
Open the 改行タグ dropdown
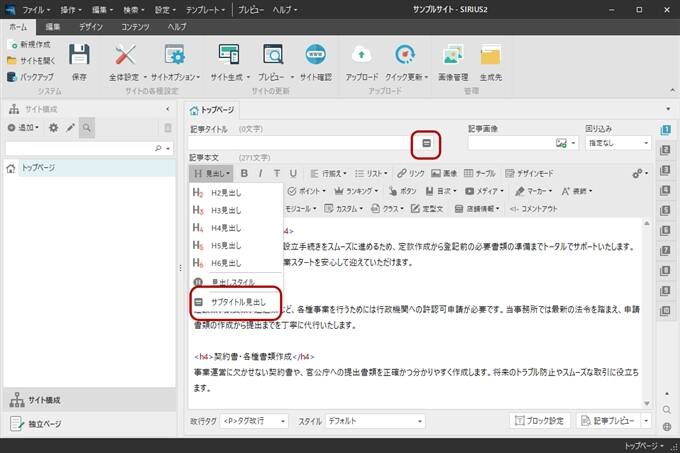[254, 421]
